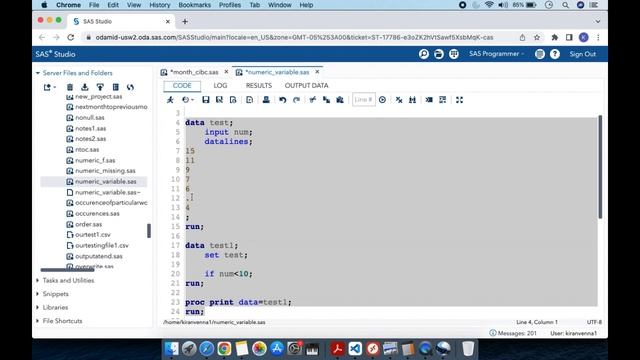Click the Line # go-to field

tap(363, 100)
